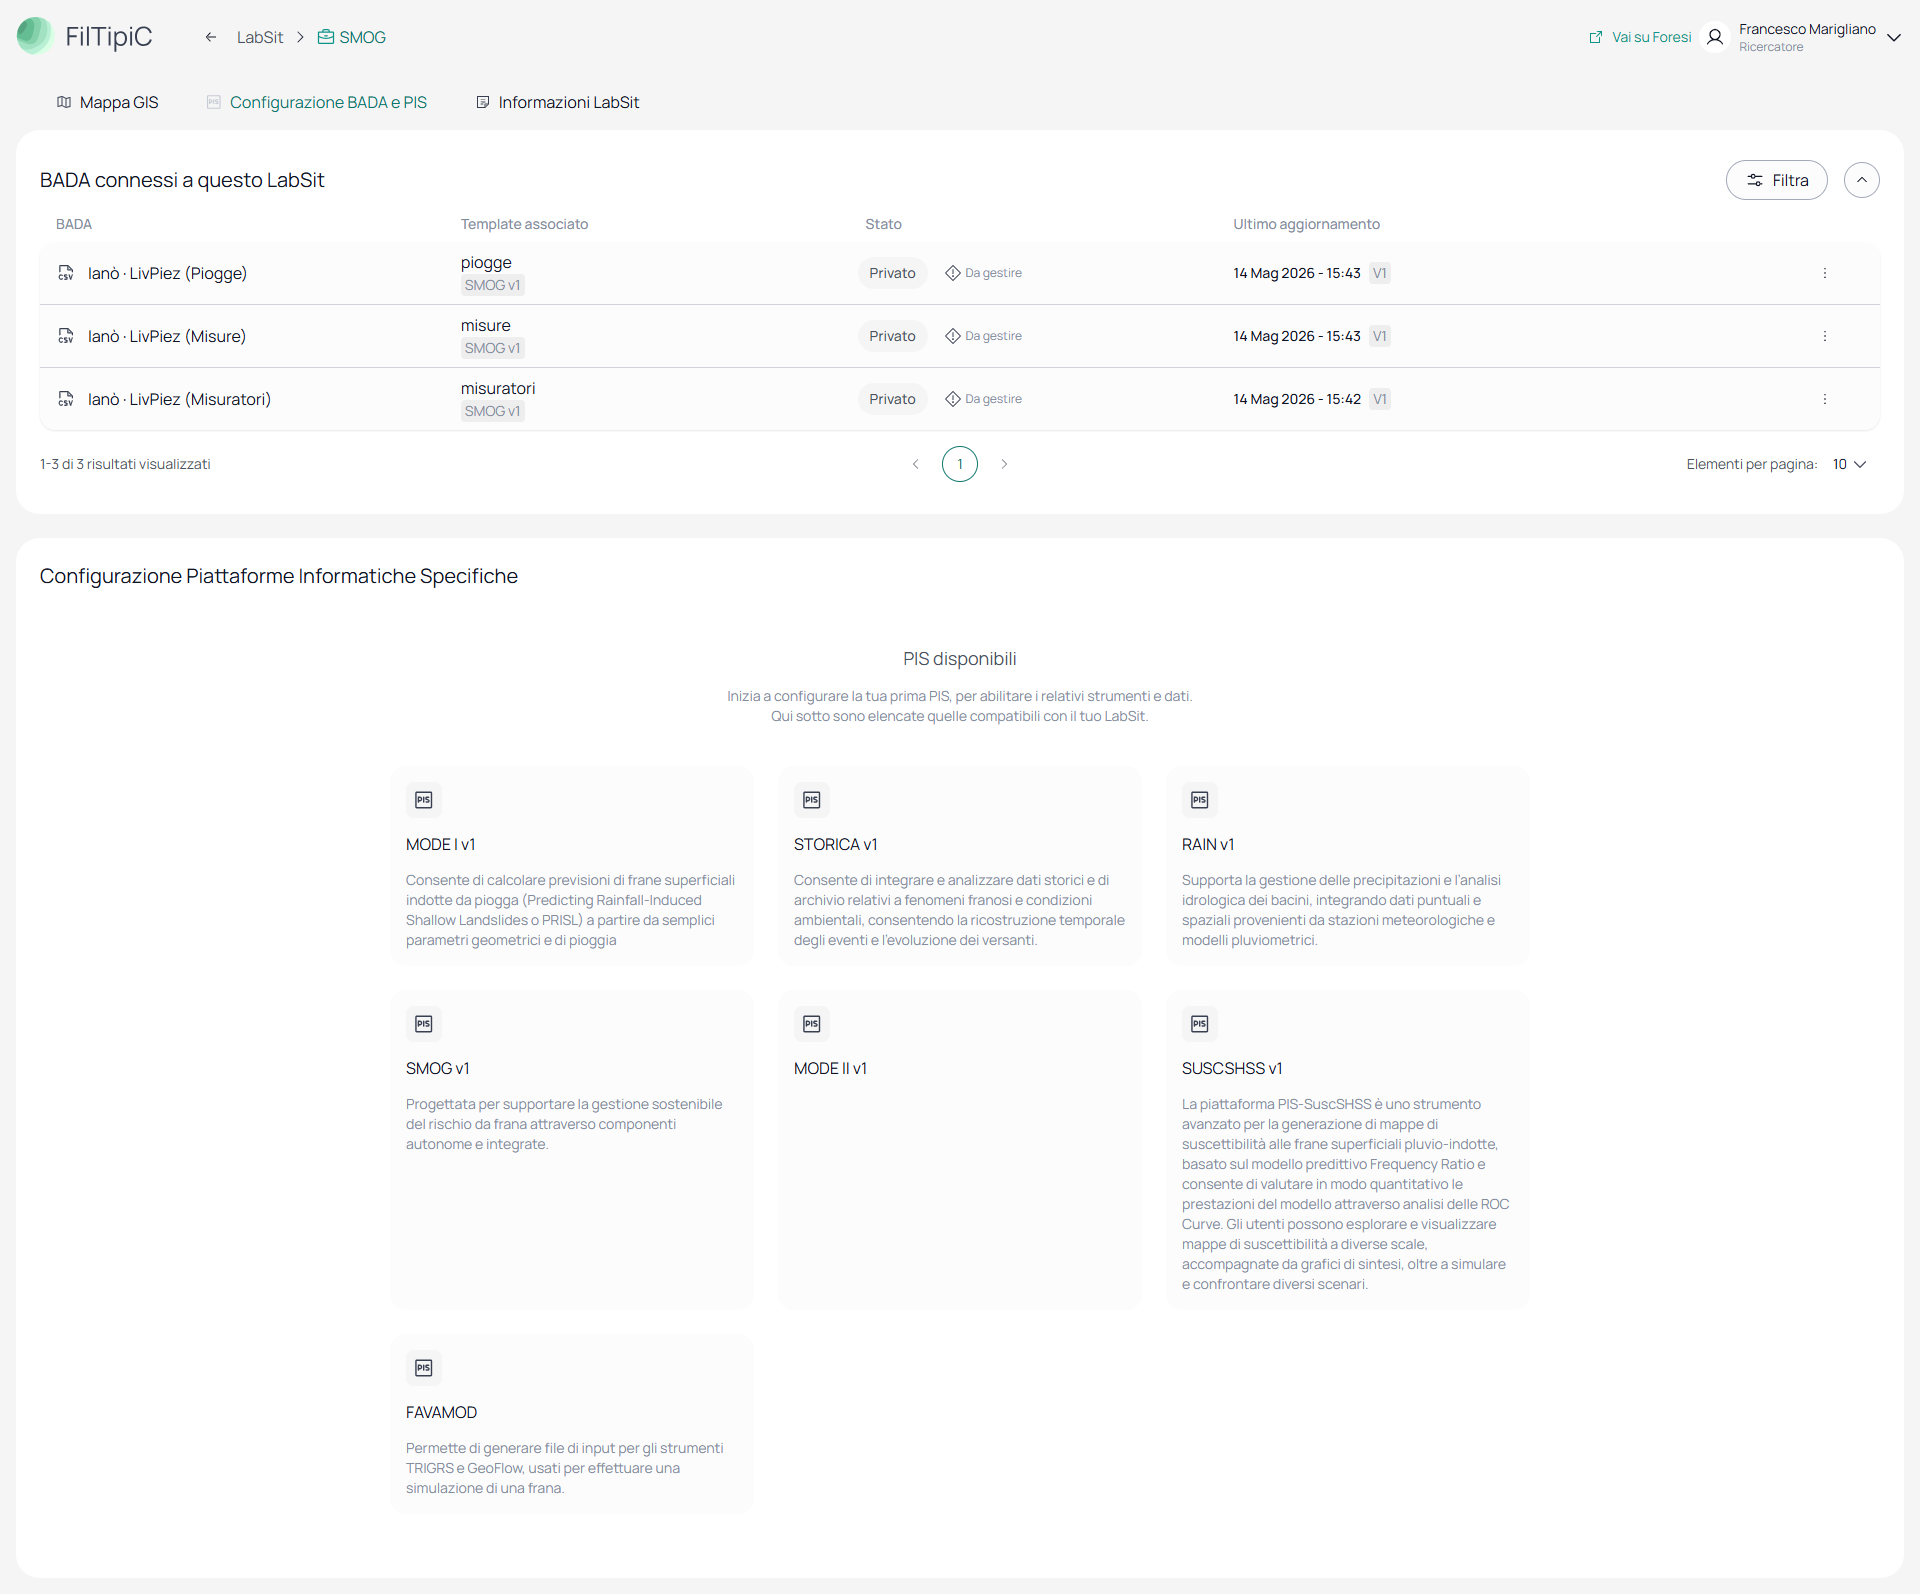The height and width of the screenshot is (1594, 1920).
Task: Click the Filtra button
Action: pyautogui.click(x=1776, y=180)
